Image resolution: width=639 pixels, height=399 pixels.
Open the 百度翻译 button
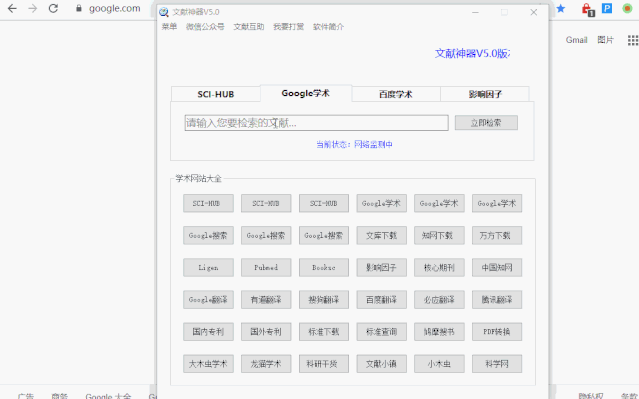[381, 300]
